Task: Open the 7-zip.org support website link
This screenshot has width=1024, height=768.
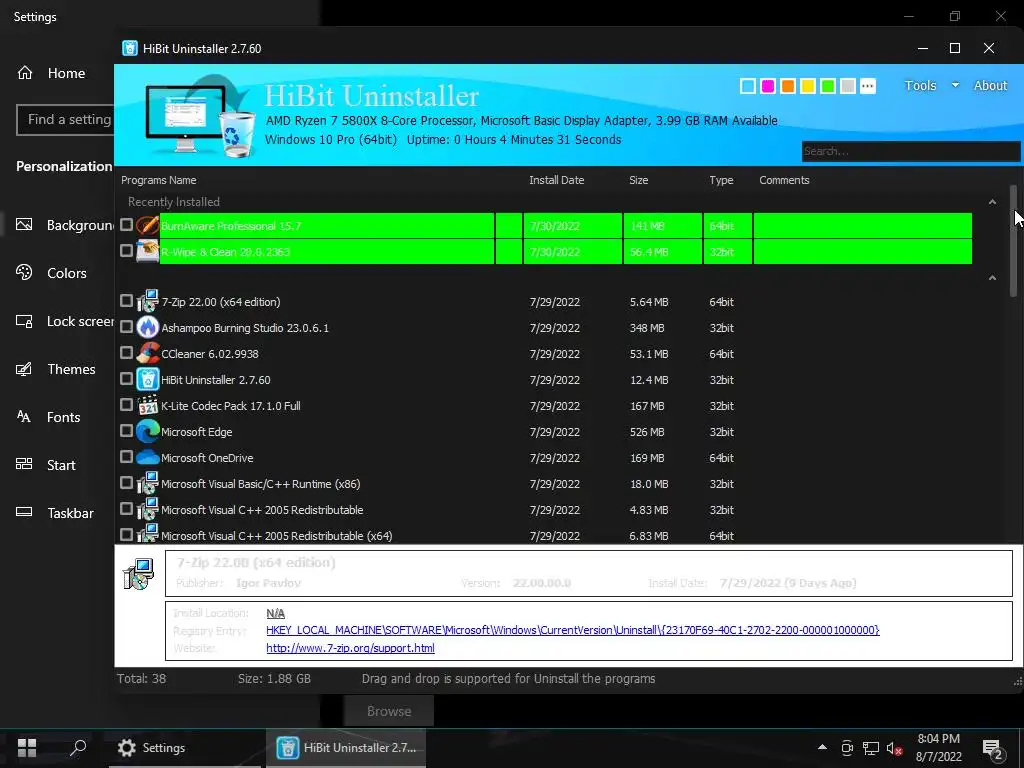Action: pos(350,648)
